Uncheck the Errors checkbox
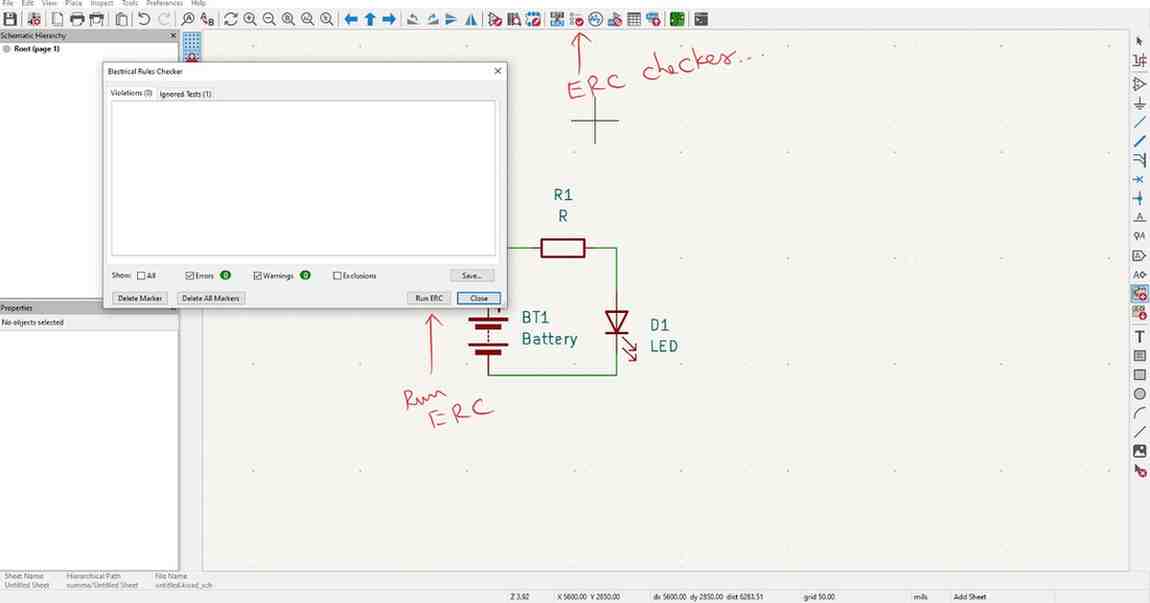 click(189, 276)
